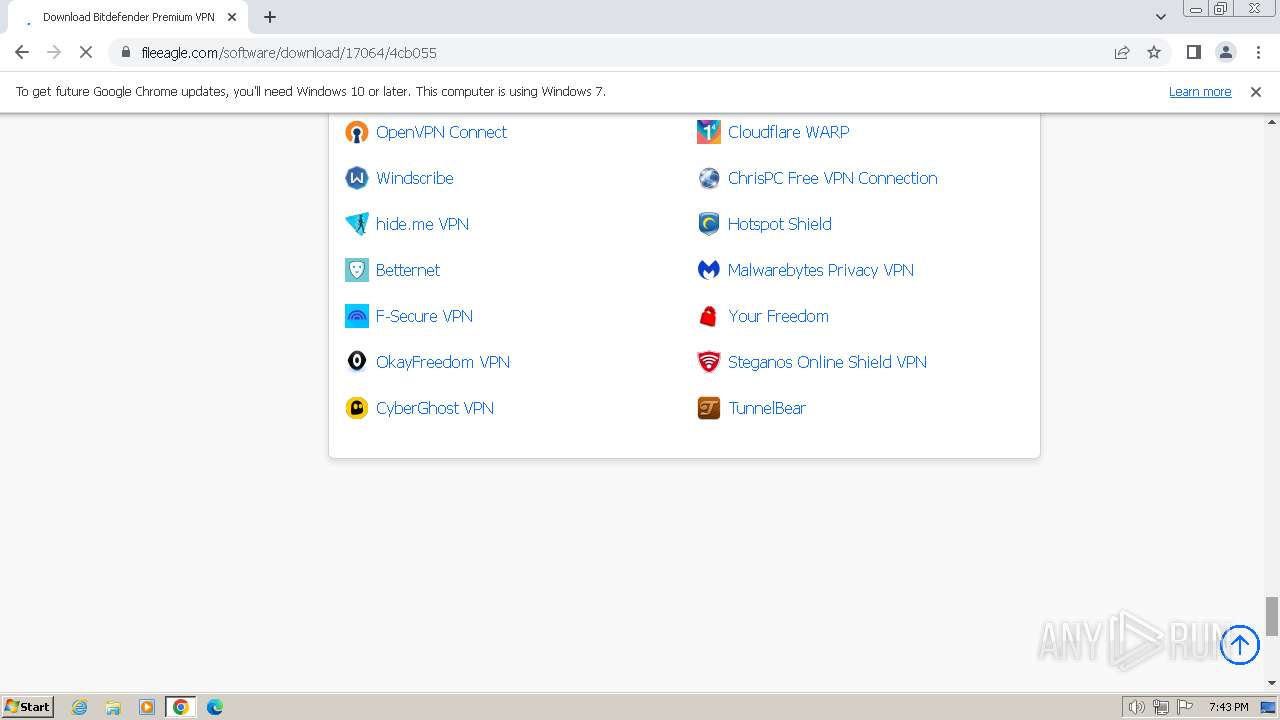Open the OkayFreedom VPN link
Image resolution: width=1280 pixels, height=720 pixels.
point(443,362)
